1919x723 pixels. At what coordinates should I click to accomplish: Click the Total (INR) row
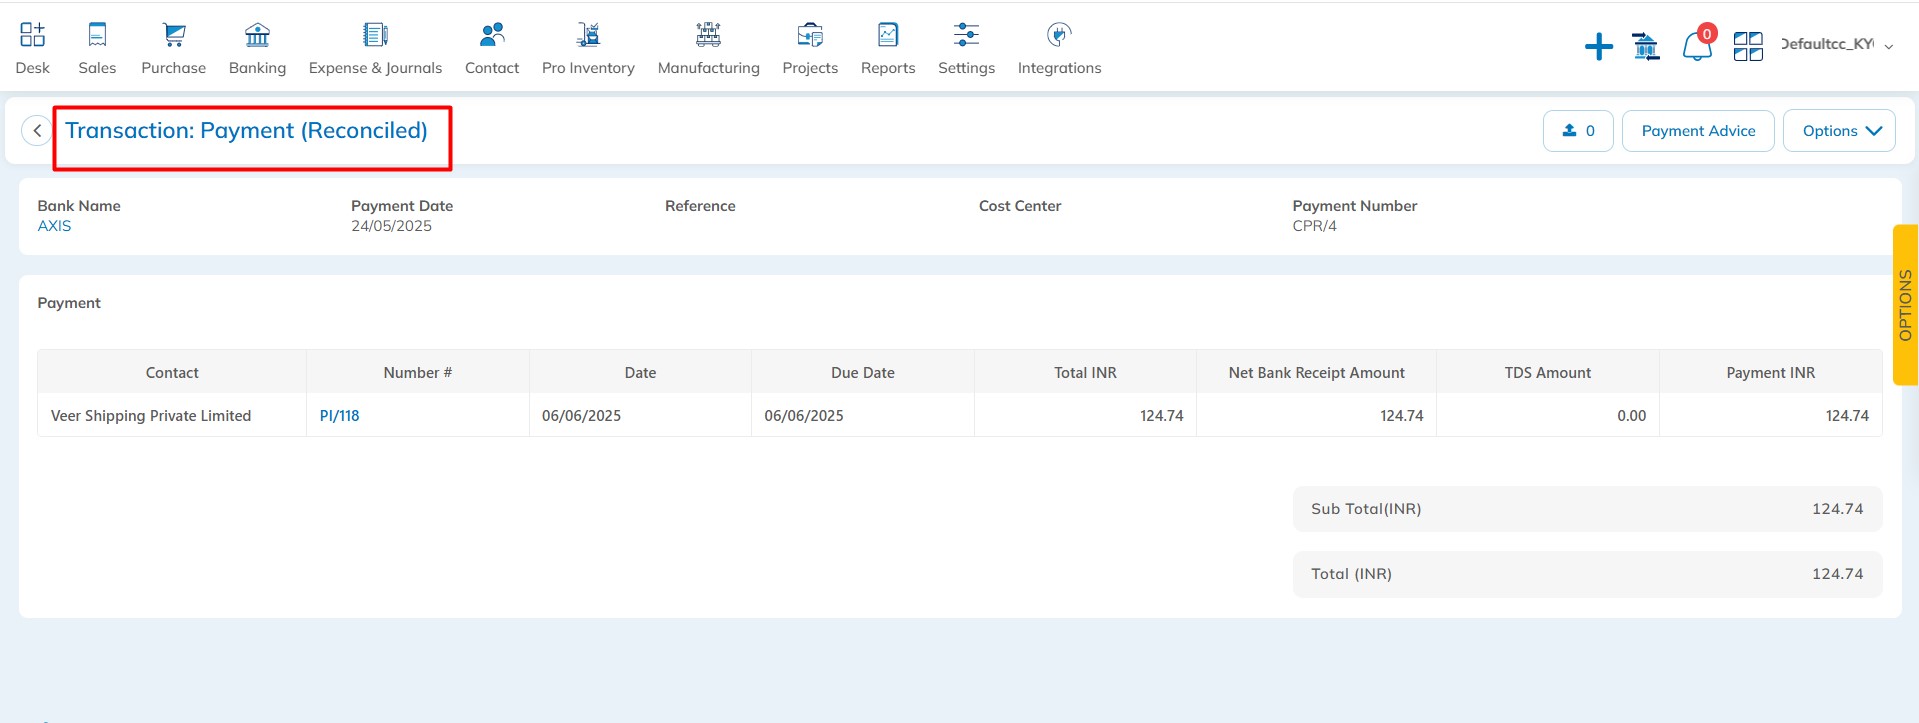point(1587,574)
